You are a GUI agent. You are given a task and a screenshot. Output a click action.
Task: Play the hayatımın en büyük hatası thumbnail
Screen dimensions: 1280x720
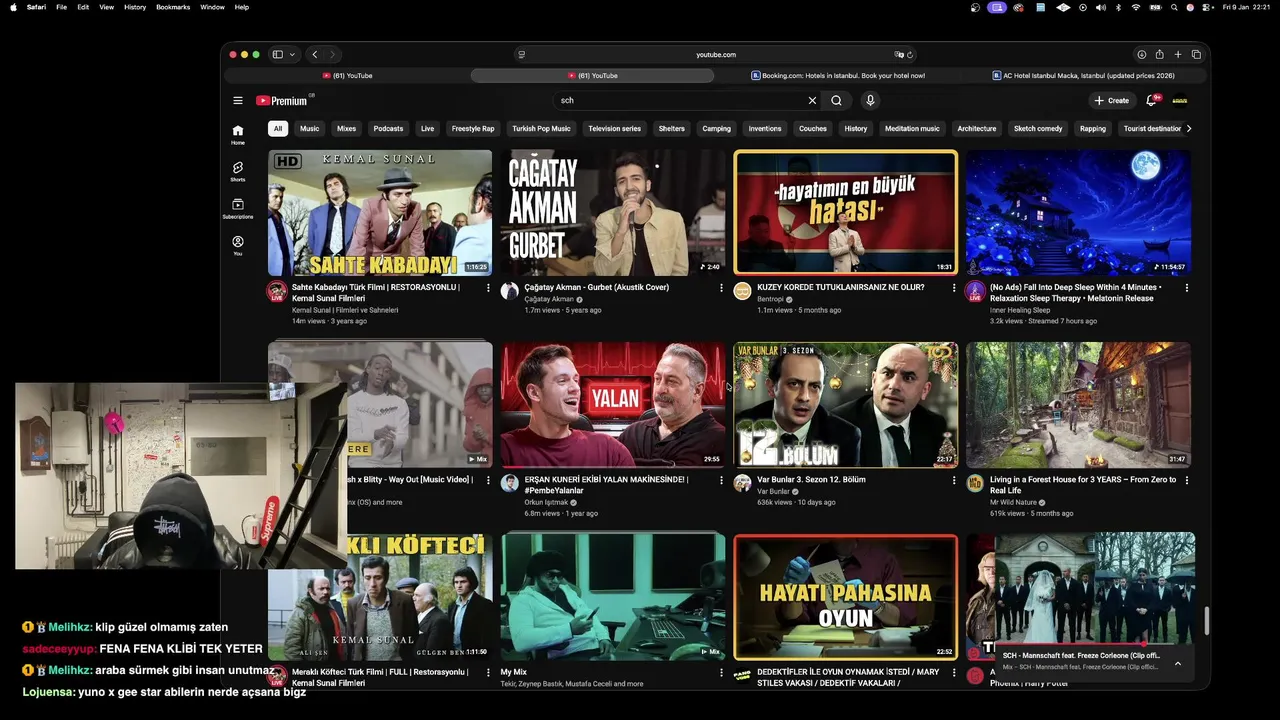click(x=846, y=212)
